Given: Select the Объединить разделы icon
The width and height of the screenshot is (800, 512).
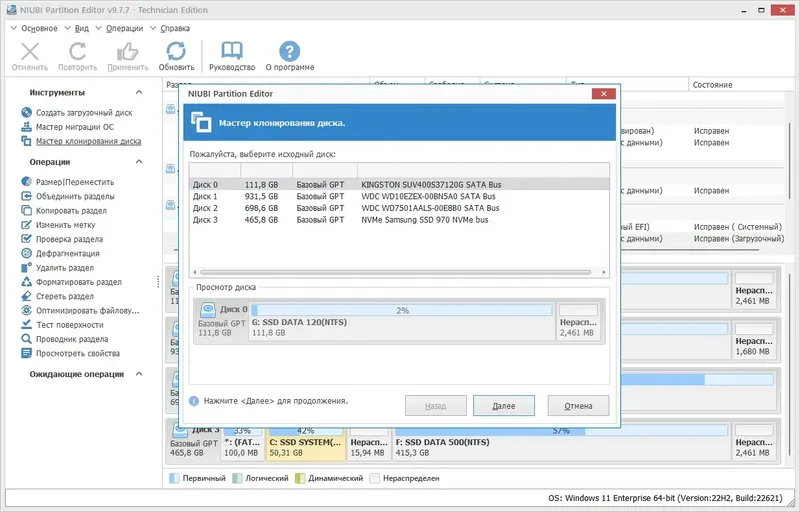Looking at the screenshot, I should 27,196.
